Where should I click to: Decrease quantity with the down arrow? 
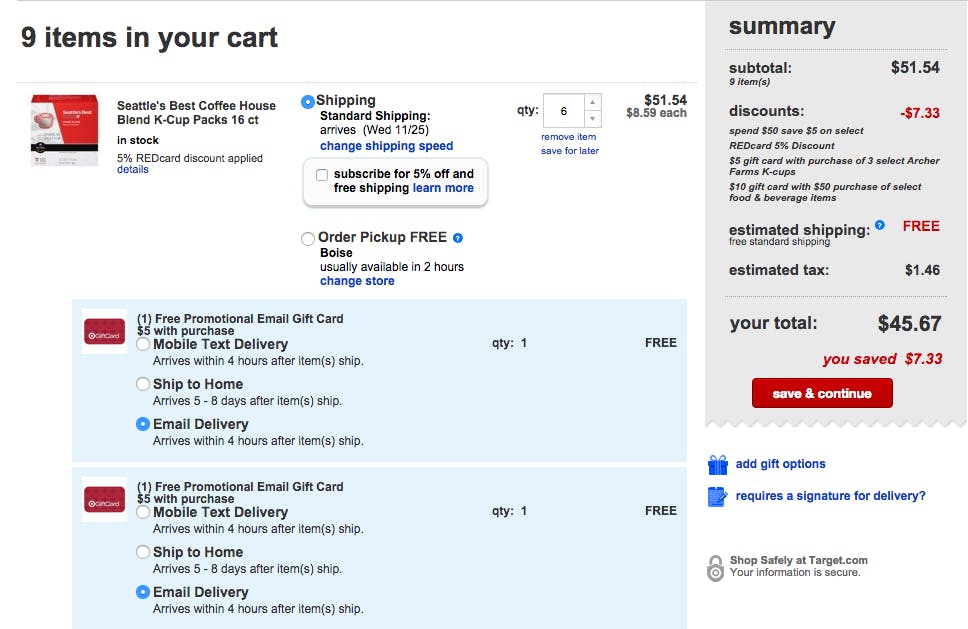coord(592,119)
